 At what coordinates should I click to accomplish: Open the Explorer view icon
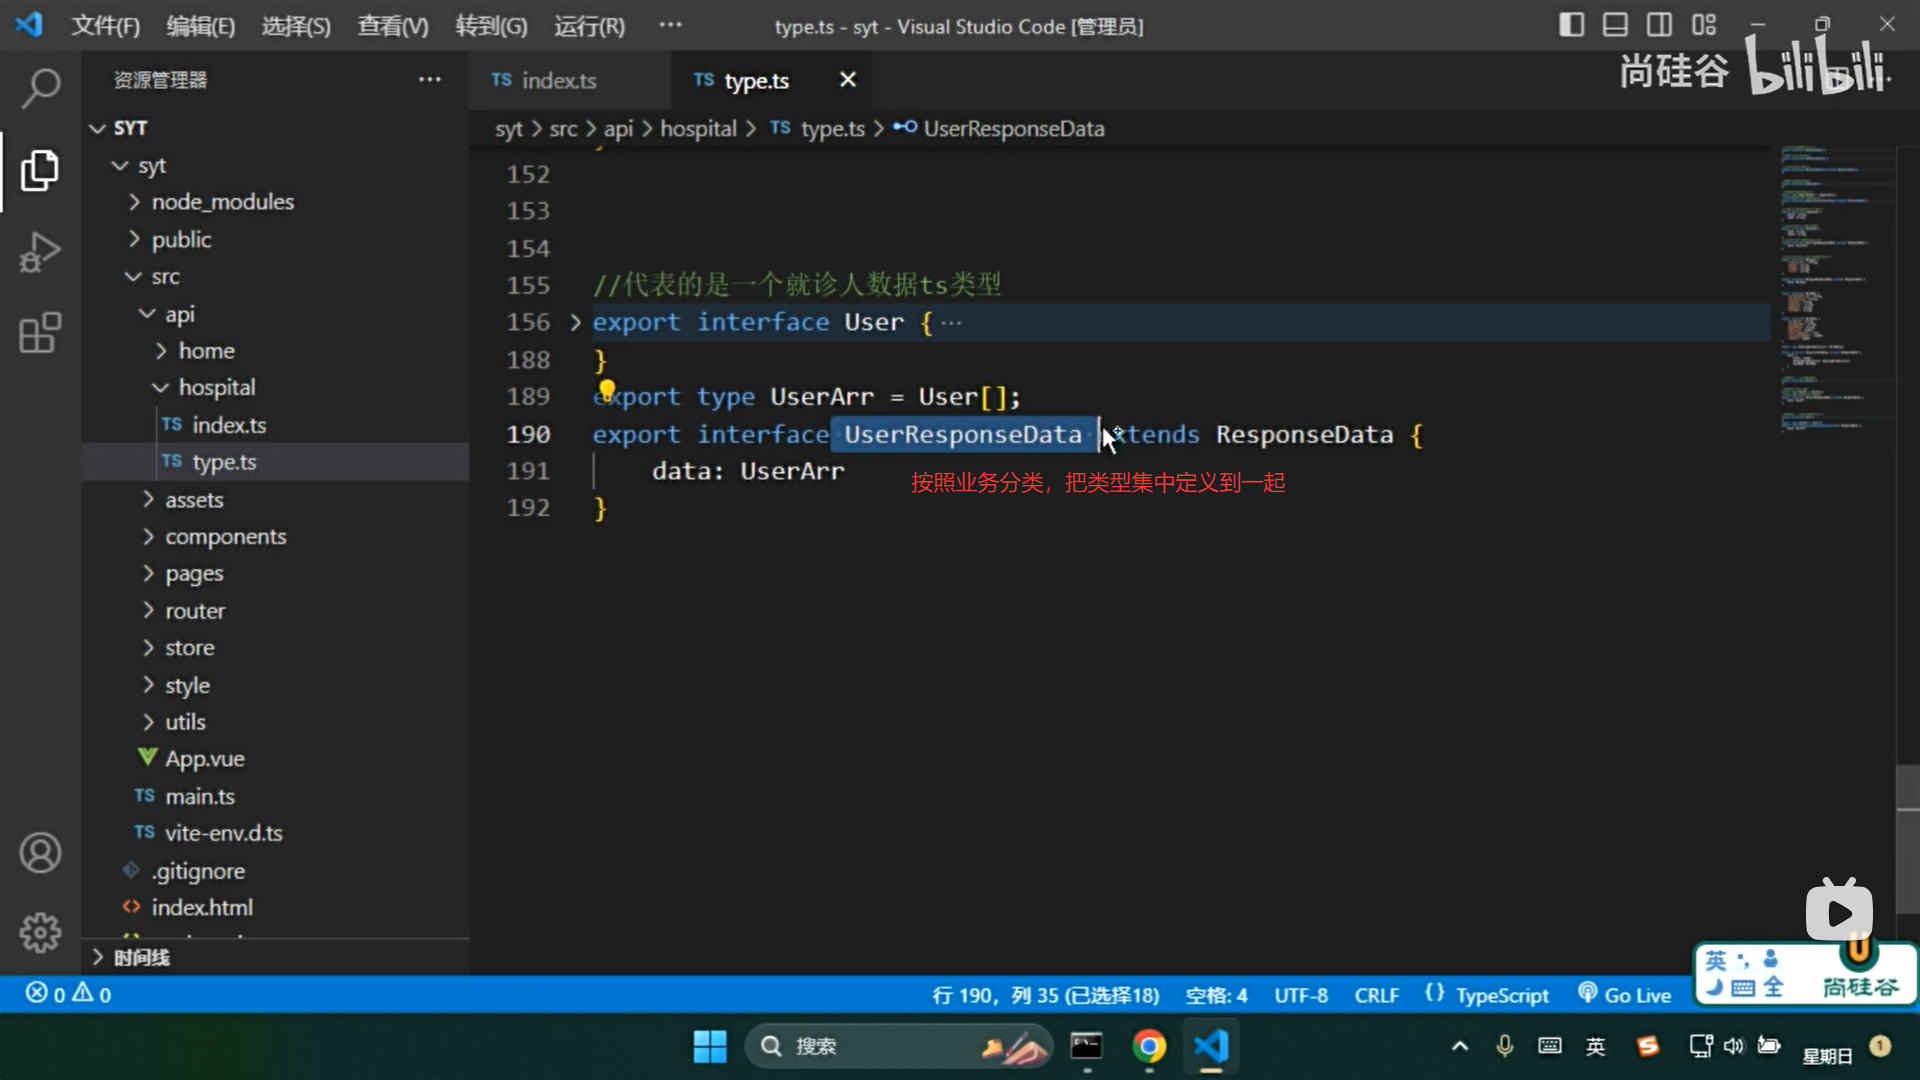pos(40,171)
